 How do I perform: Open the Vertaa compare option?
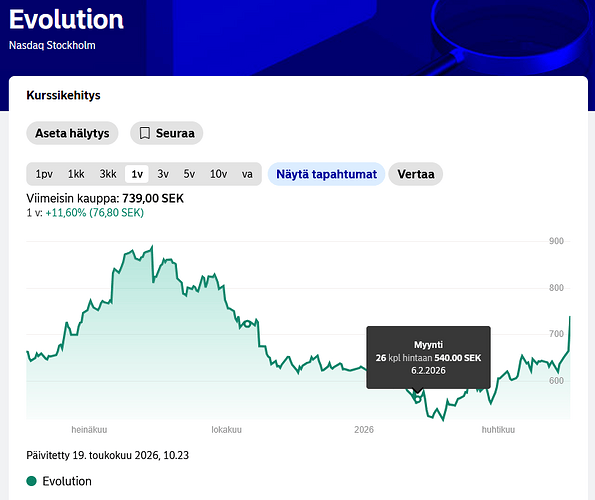416,174
